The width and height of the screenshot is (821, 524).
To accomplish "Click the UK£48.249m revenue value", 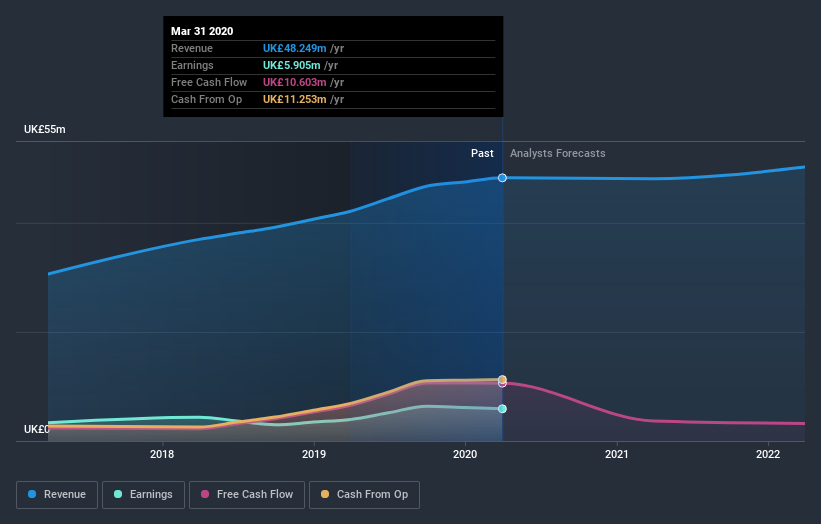I will tap(294, 48).
